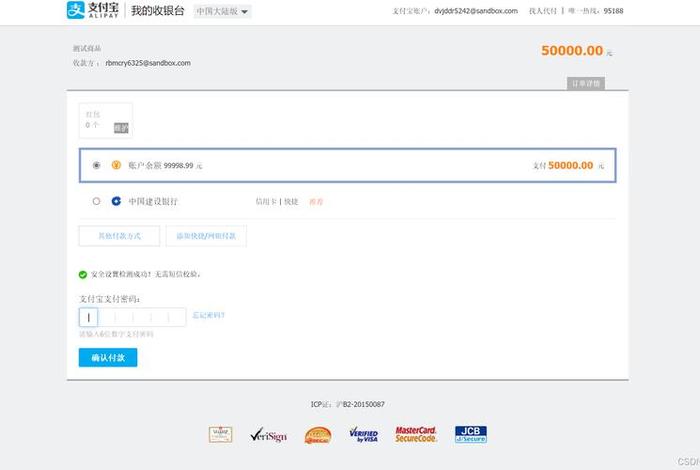Click the China Construction Bank logo
This screenshot has height=470, width=700.
click(x=116, y=201)
